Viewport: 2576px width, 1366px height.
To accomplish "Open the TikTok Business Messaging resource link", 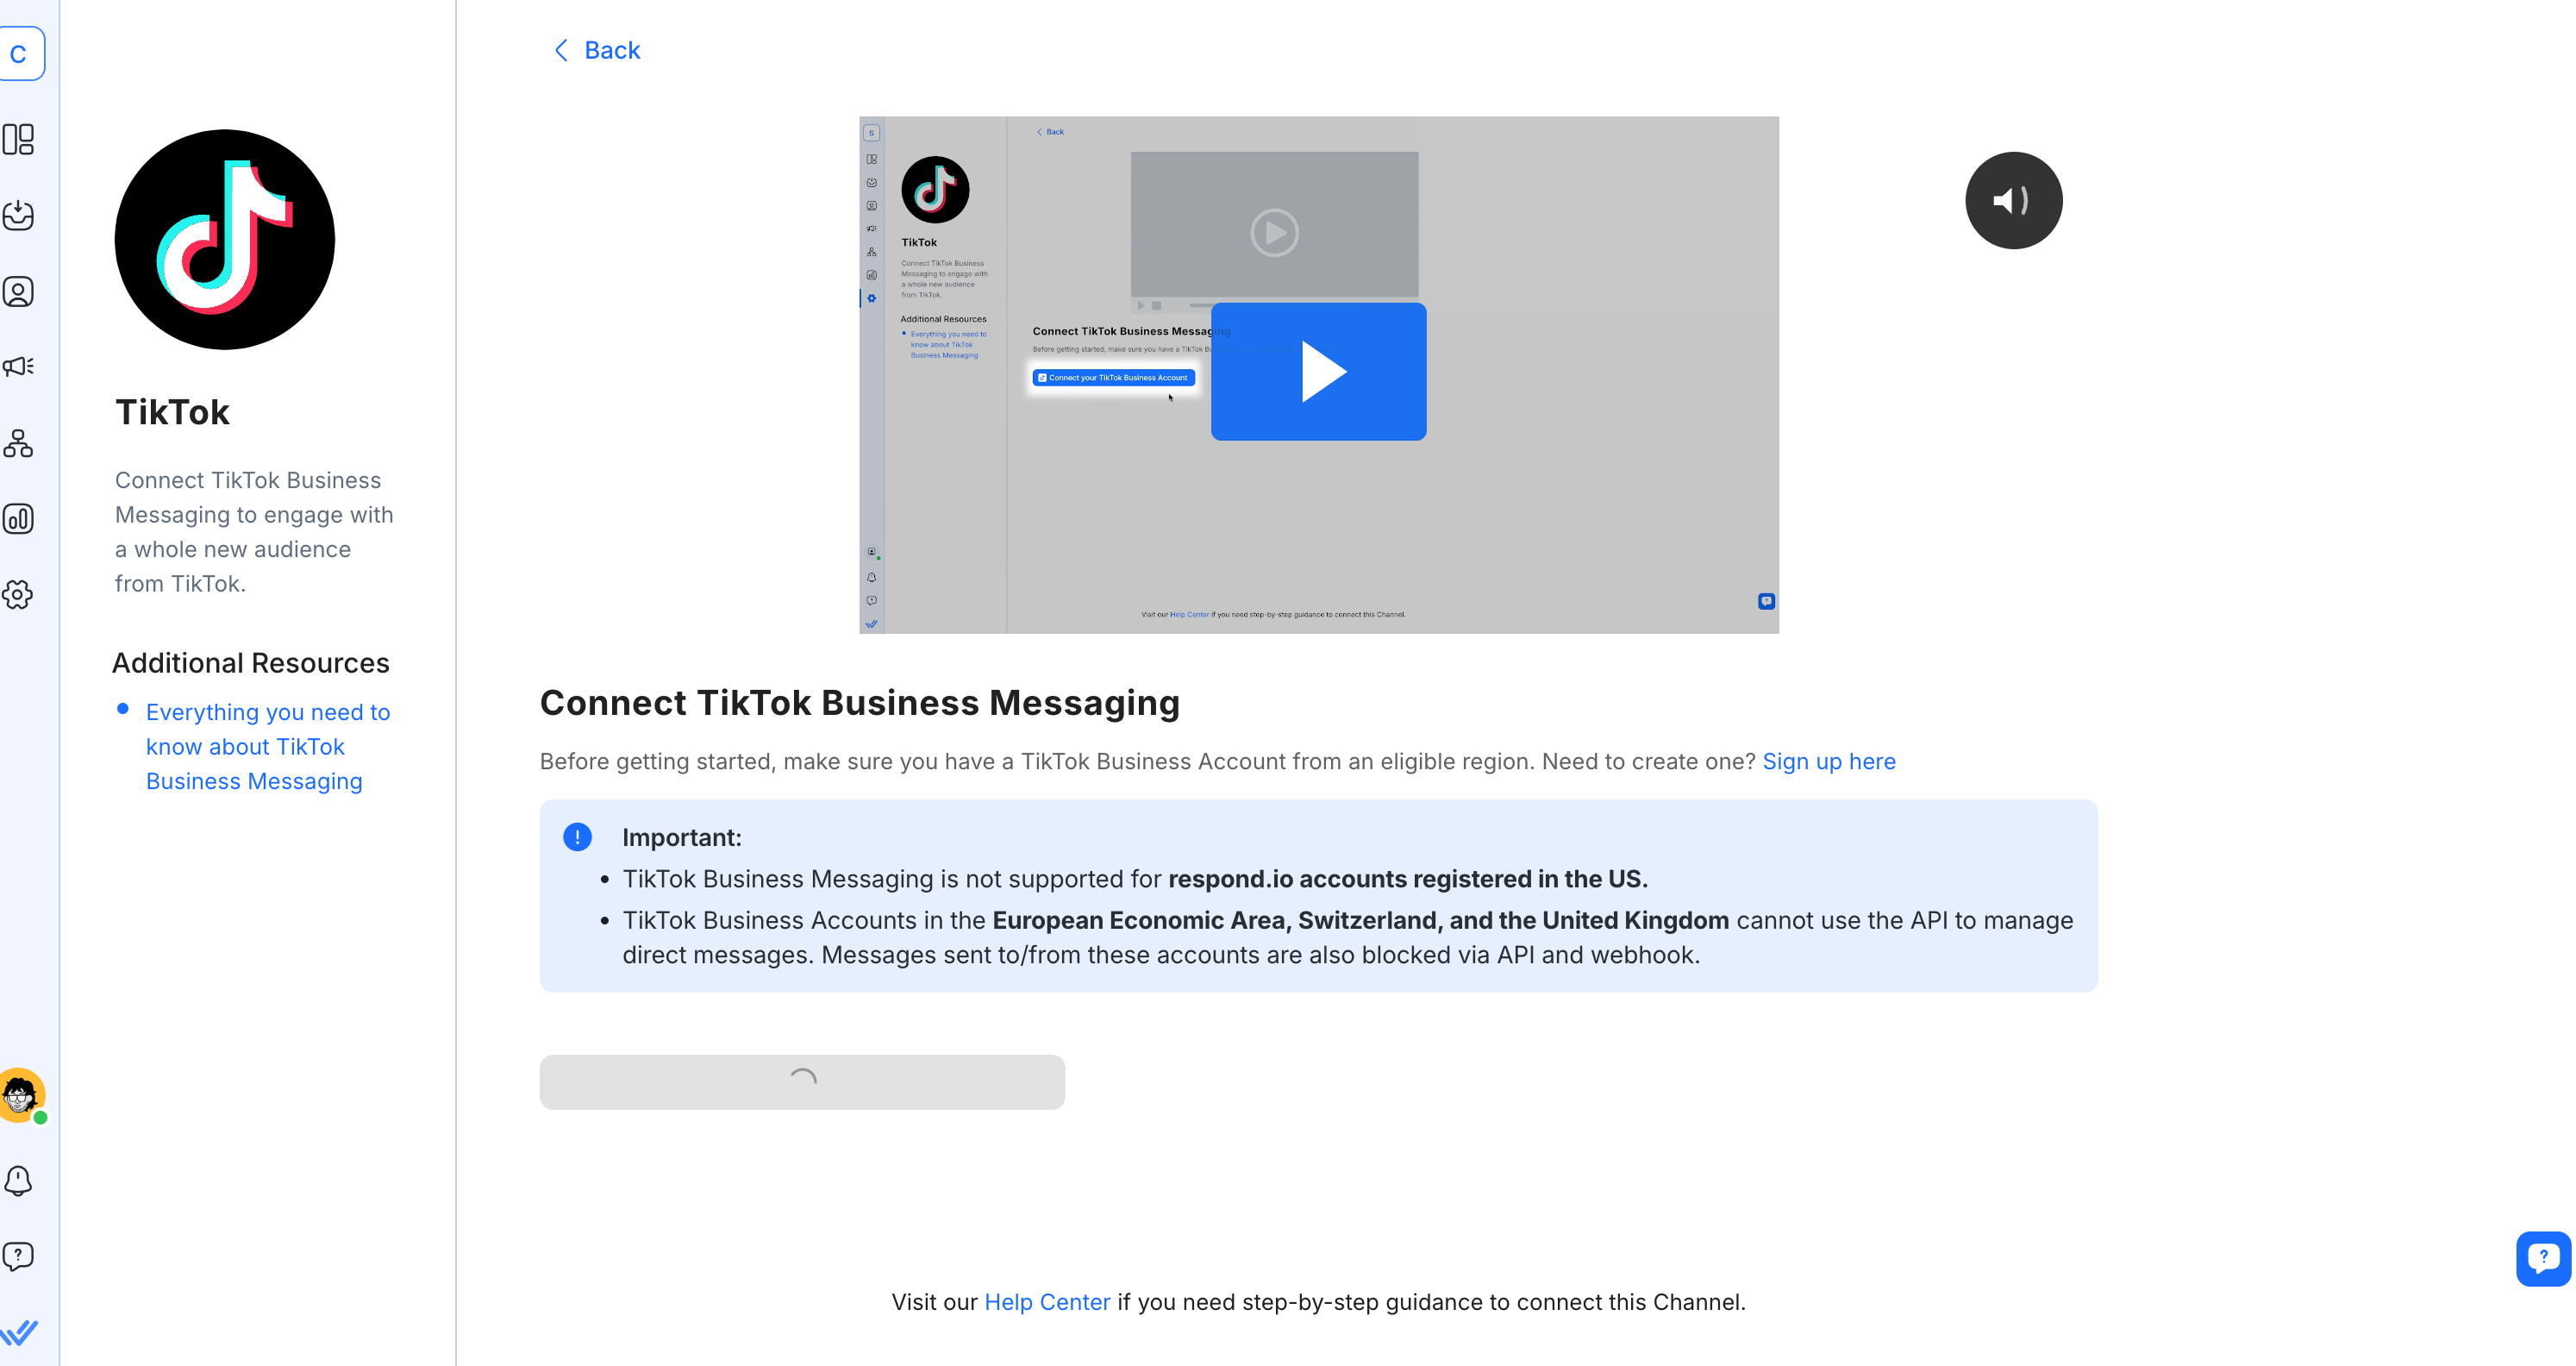I will click(267, 746).
